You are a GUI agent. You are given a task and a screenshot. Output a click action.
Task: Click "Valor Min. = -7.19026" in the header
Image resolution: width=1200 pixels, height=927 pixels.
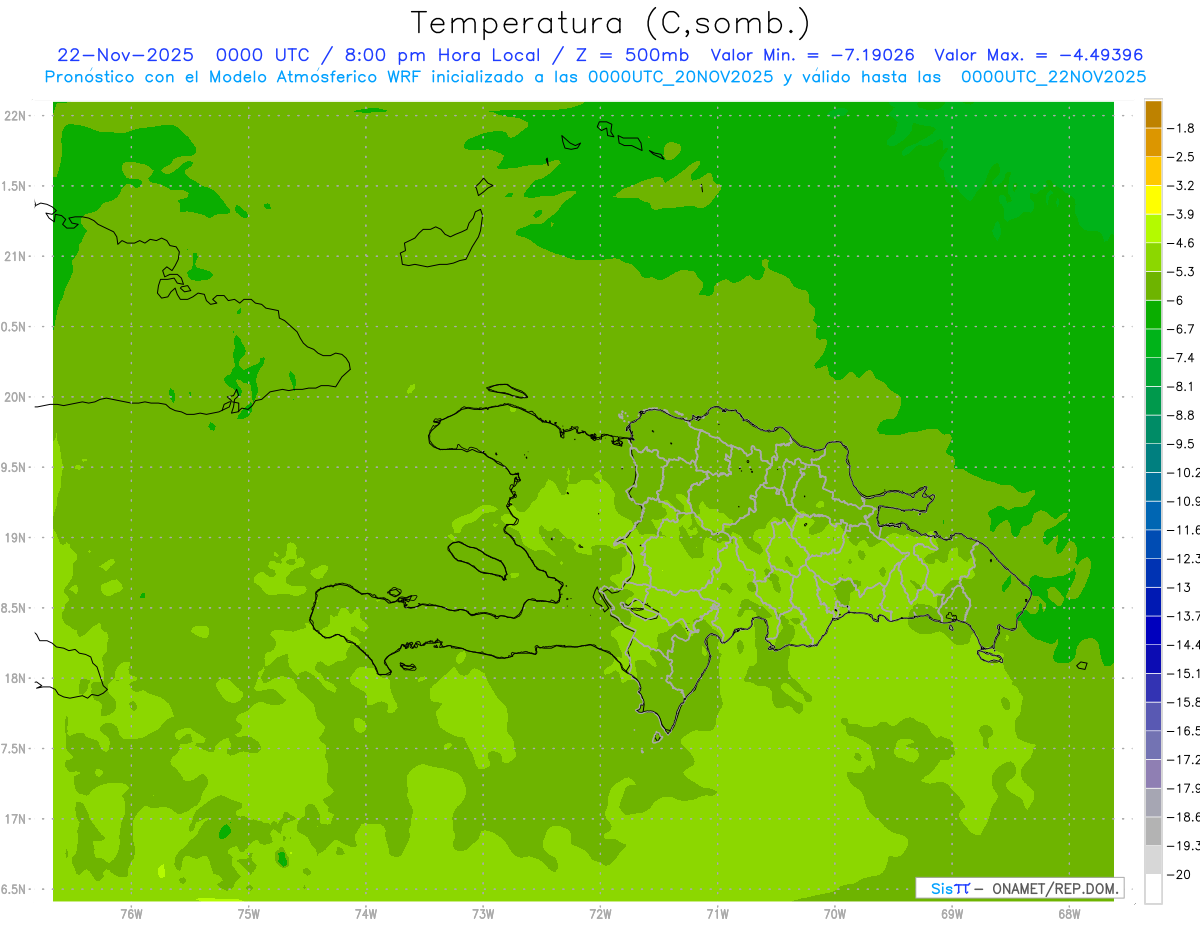(x=812, y=55)
